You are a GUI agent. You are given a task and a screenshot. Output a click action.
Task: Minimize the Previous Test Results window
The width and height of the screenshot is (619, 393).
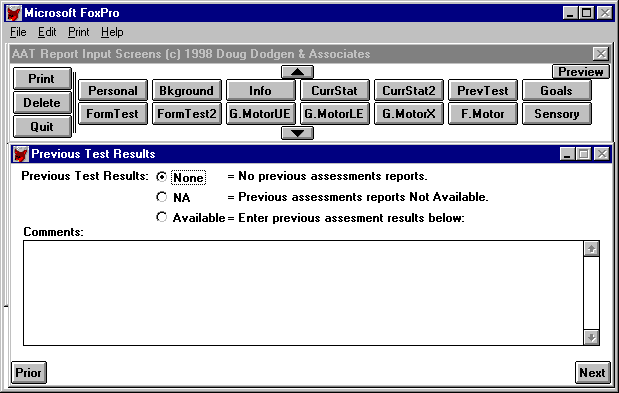click(x=567, y=154)
